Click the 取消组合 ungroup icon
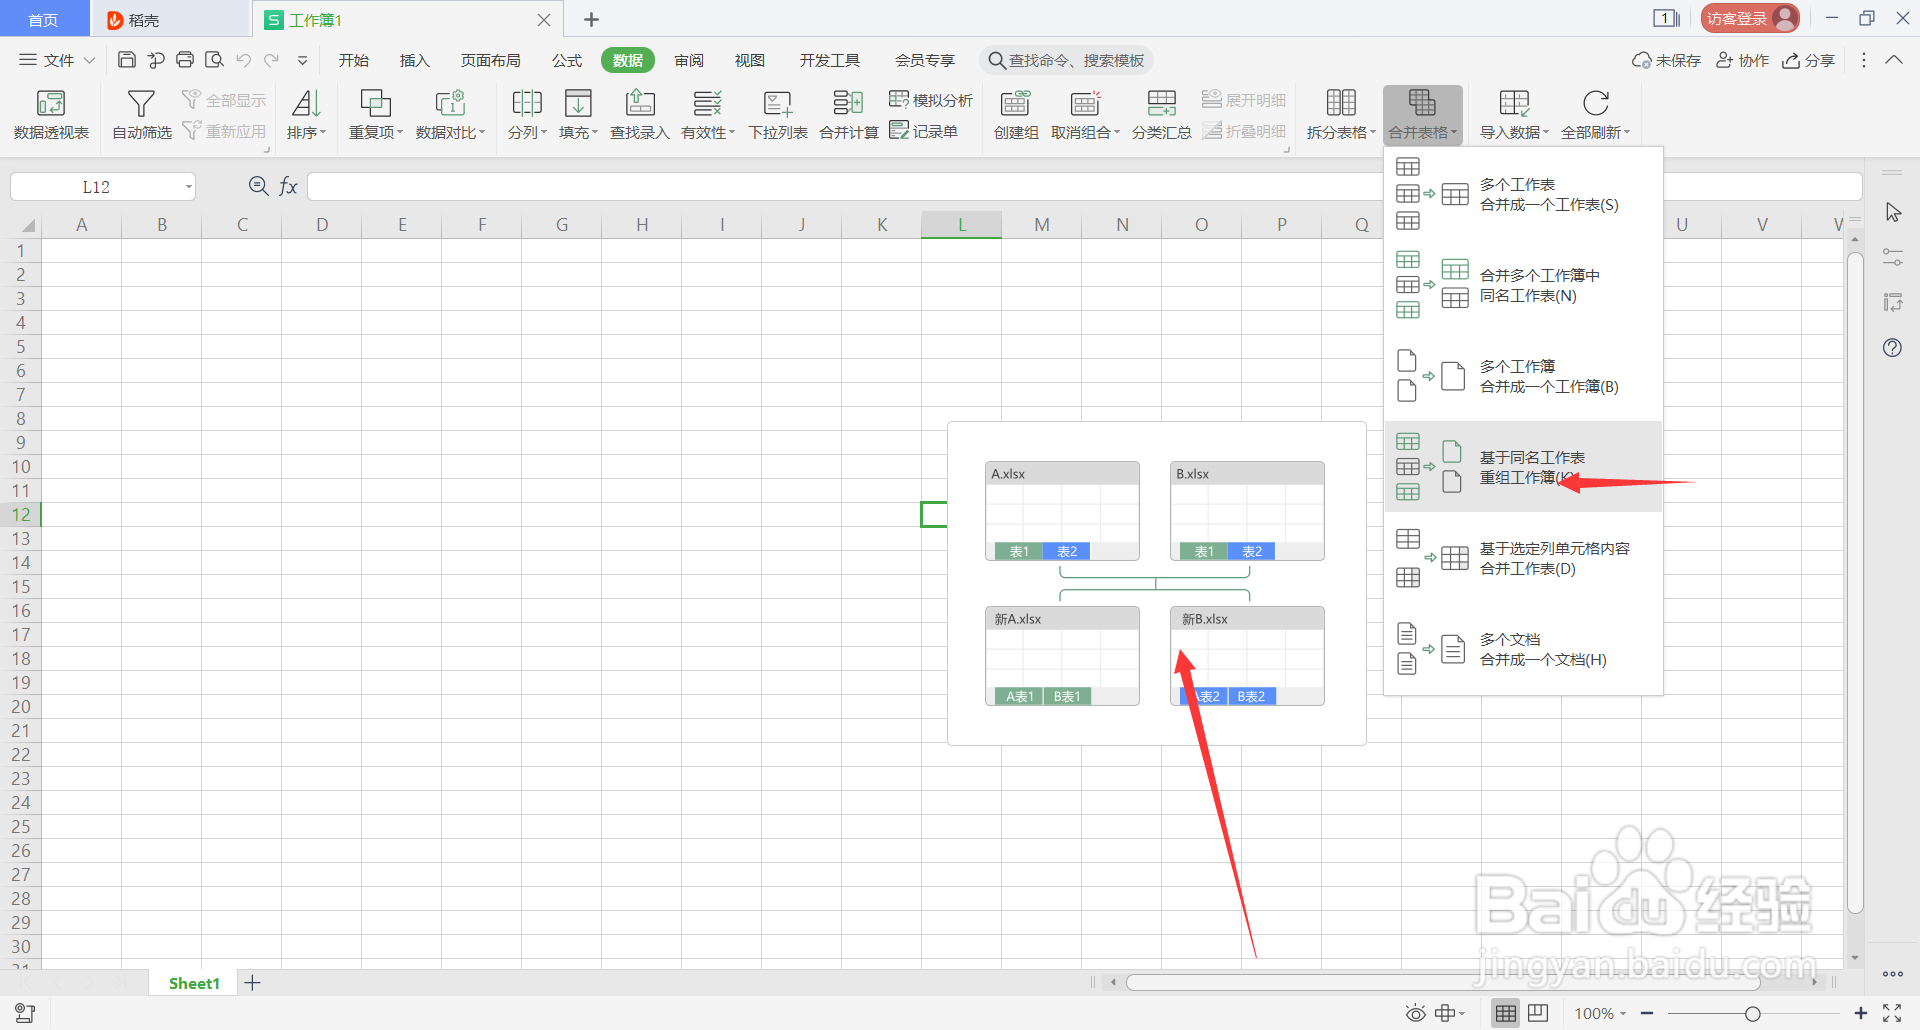 click(1085, 103)
